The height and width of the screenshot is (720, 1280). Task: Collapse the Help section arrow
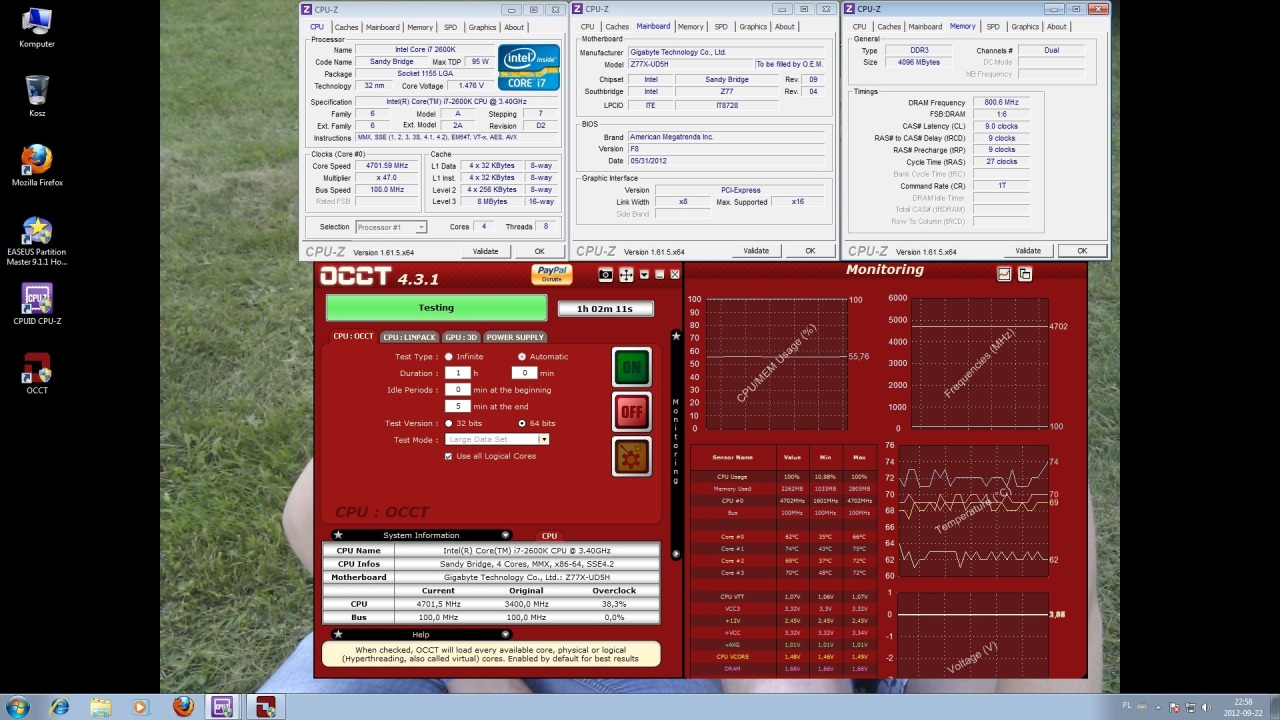tap(505, 634)
